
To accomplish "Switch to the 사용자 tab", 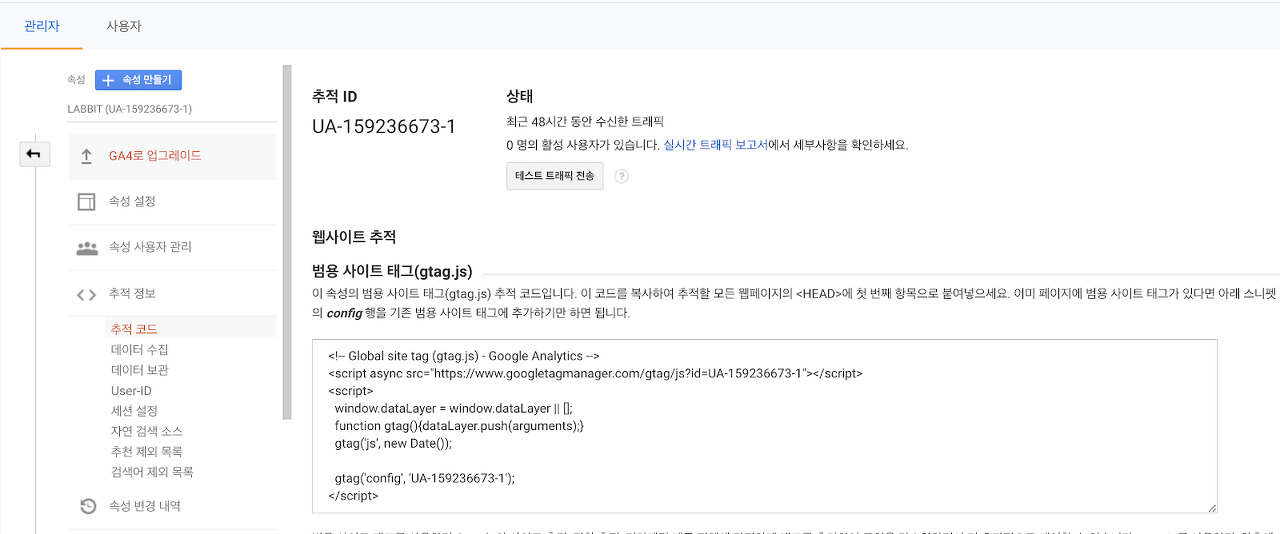I will pyautogui.click(x=123, y=26).
